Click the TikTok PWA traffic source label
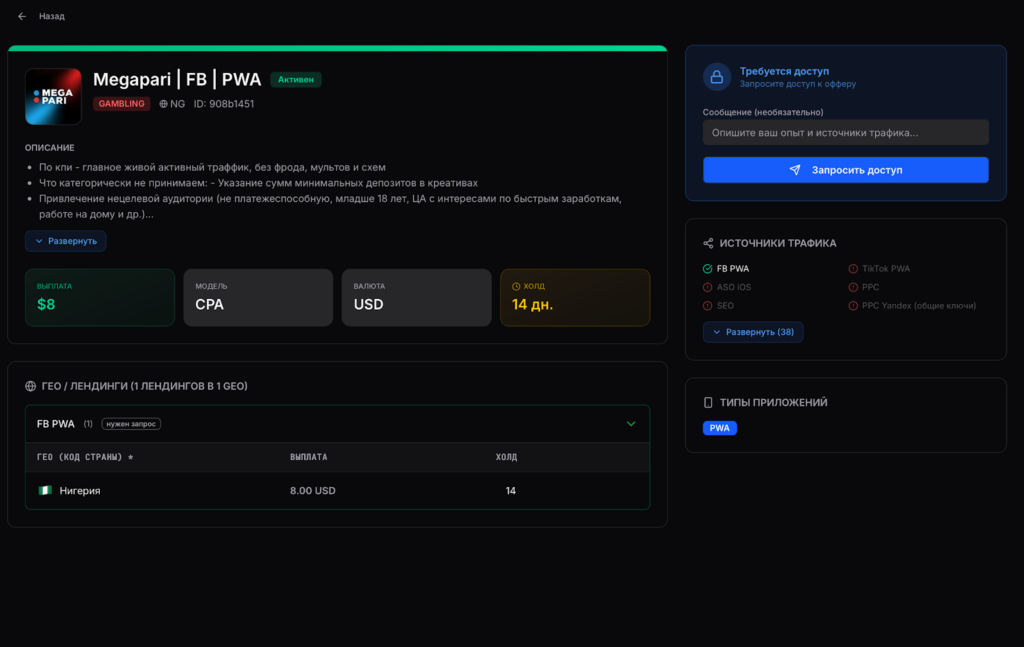1024x647 pixels. pyautogui.click(x=886, y=268)
